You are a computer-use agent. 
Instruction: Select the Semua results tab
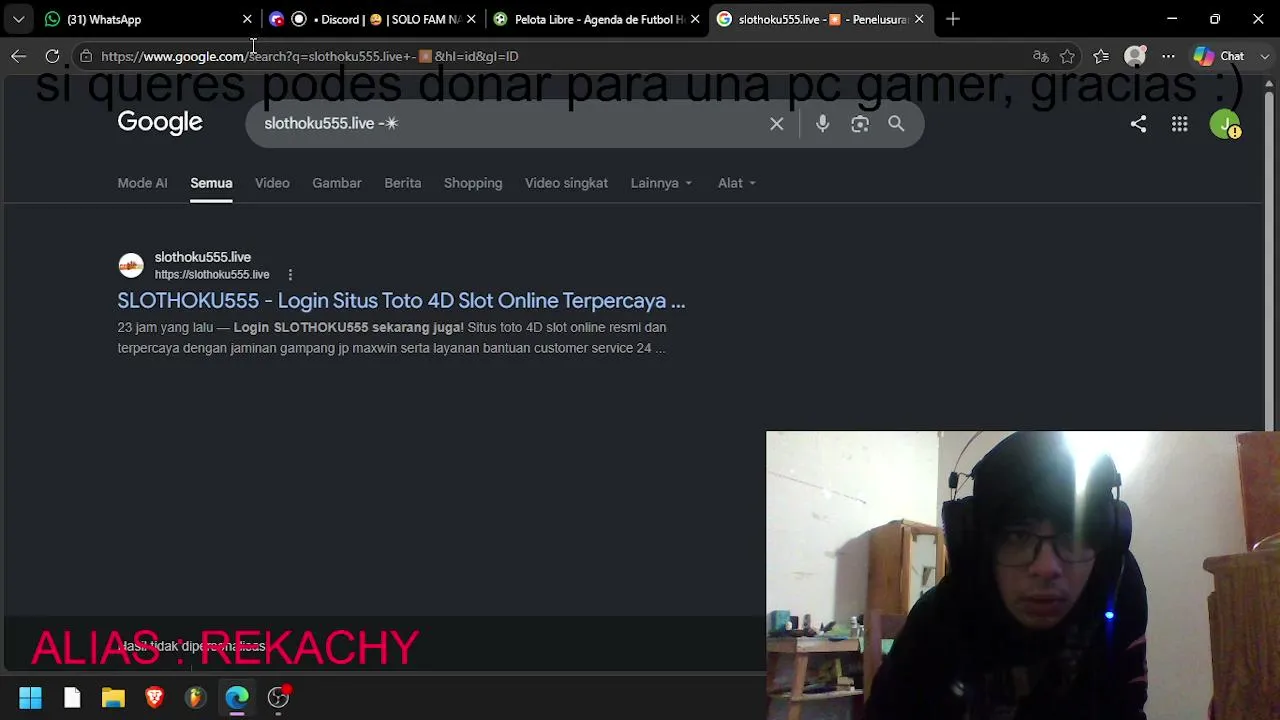[211, 183]
